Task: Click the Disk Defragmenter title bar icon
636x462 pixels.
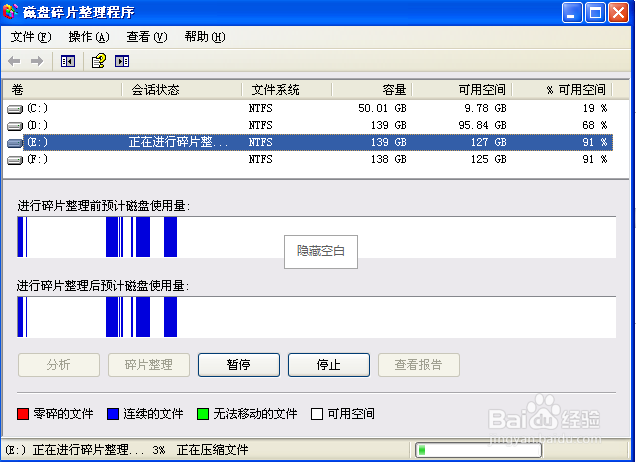Action: (x=11, y=12)
